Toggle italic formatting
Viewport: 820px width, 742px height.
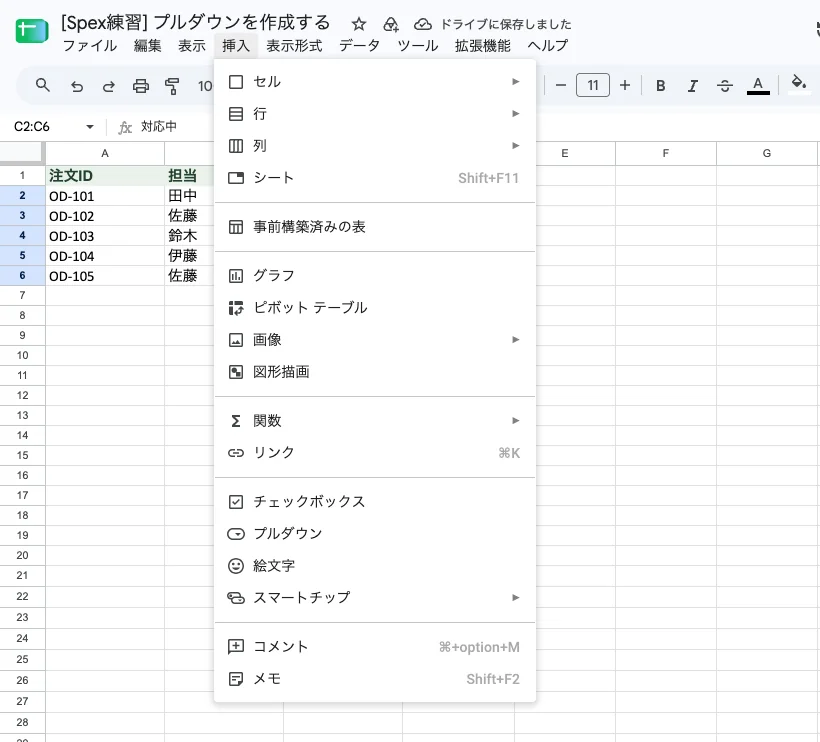pyautogui.click(x=692, y=86)
